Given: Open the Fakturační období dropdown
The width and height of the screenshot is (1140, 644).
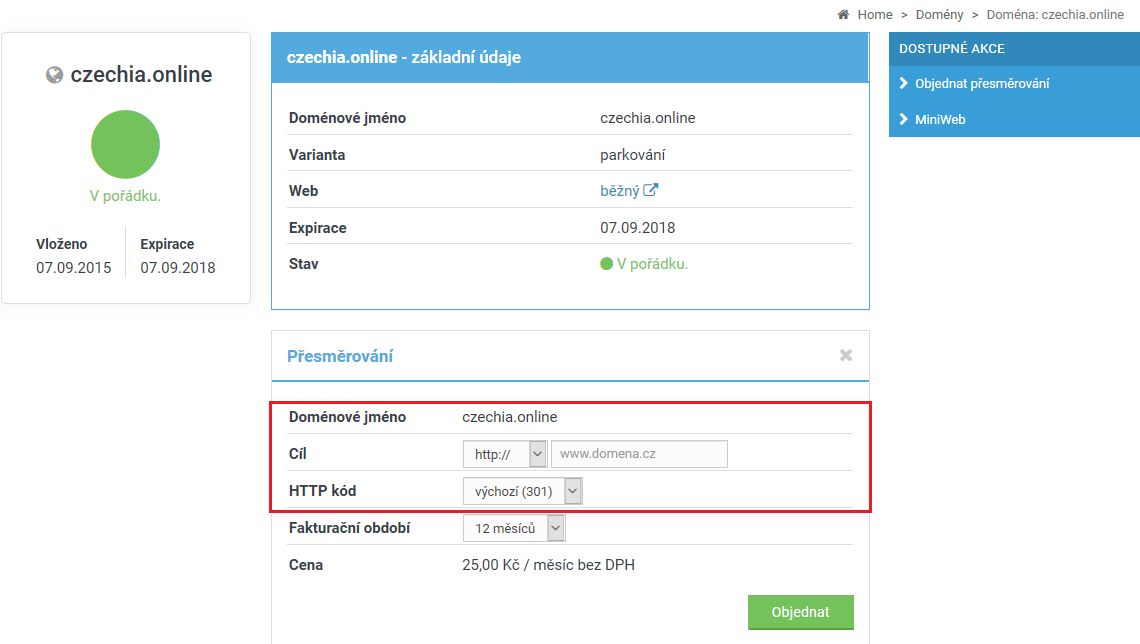Looking at the screenshot, I should (x=514, y=528).
